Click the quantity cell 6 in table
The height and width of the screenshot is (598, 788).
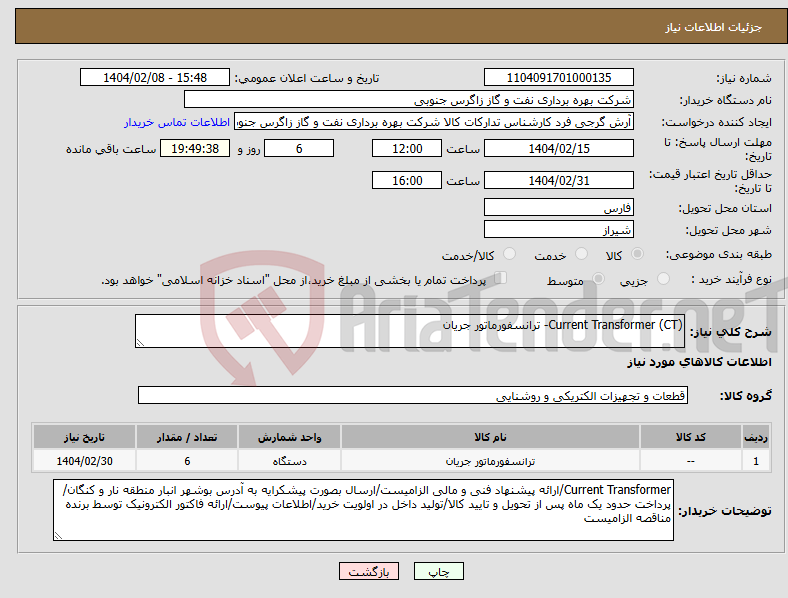[x=187, y=461]
